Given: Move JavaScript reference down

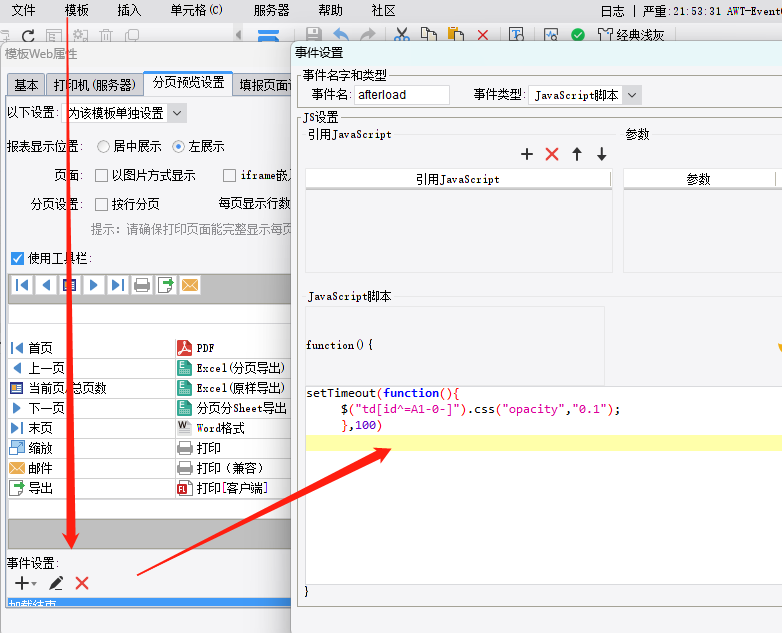Looking at the screenshot, I should (601, 154).
